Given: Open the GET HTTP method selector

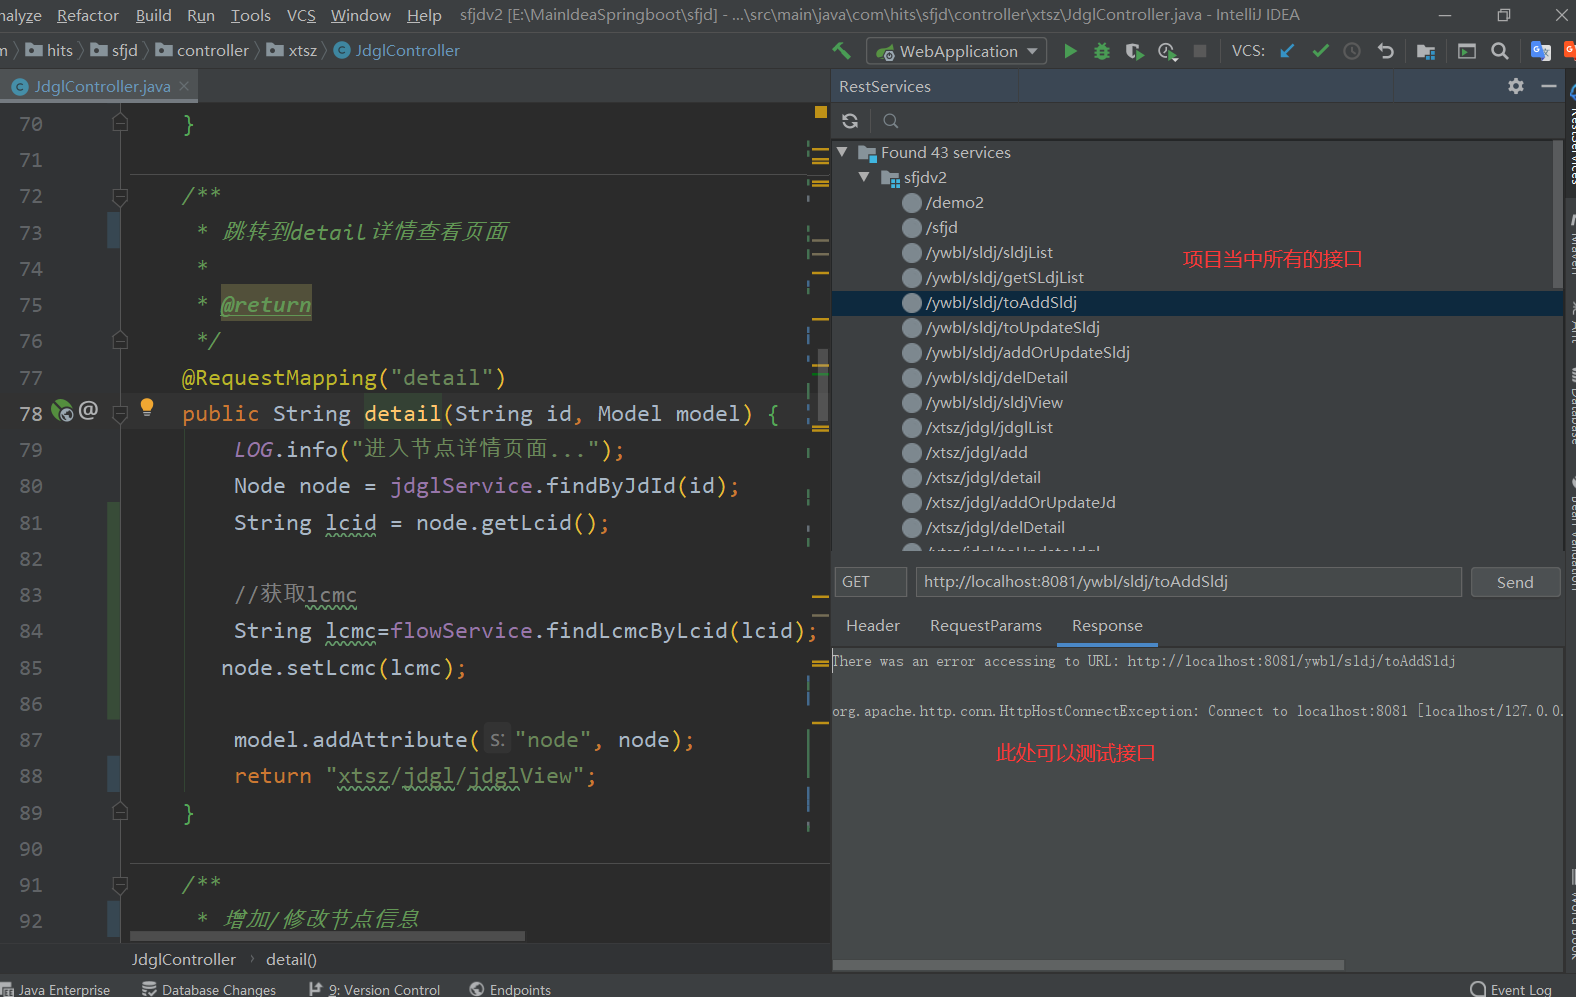Looking at the screenshot, I should click(x=870, y=582).
